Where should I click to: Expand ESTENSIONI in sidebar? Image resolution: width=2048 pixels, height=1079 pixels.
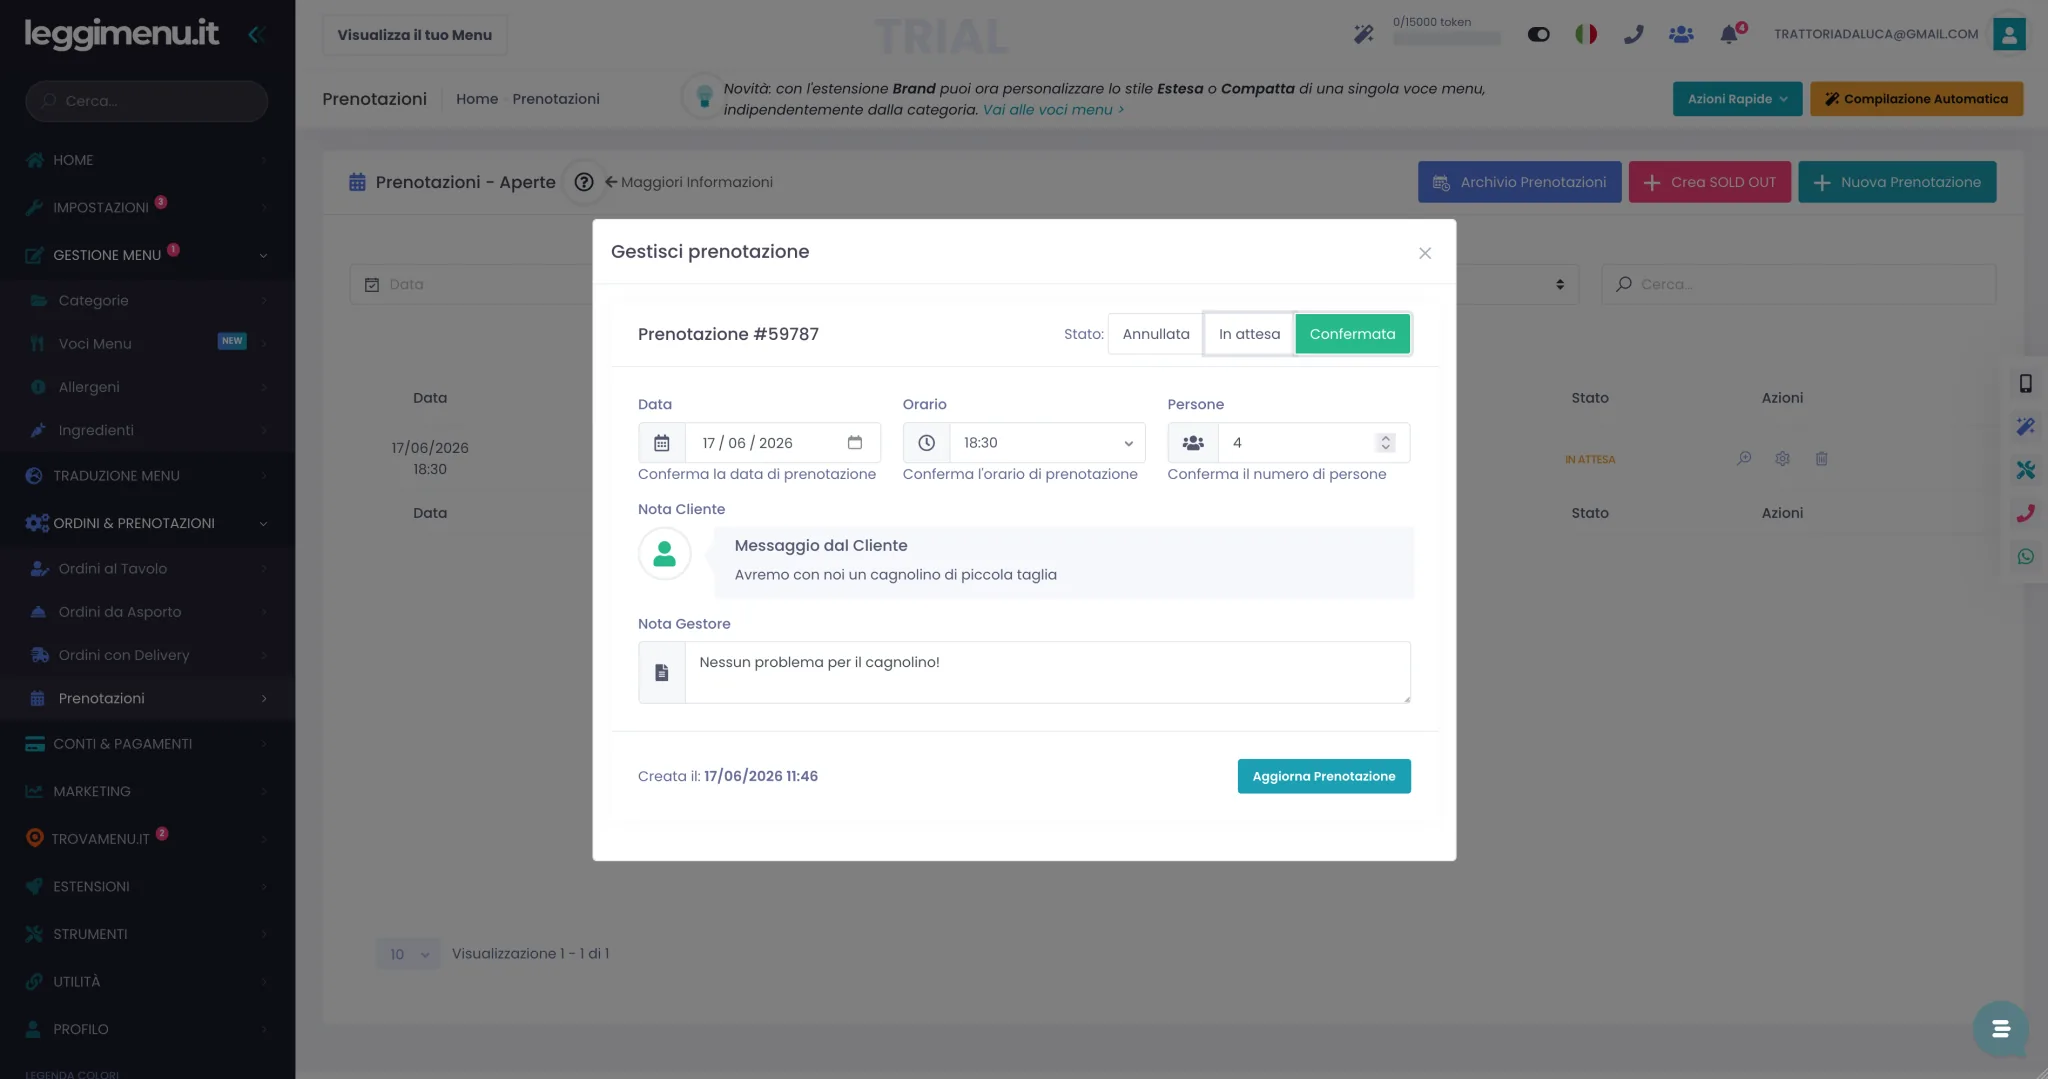click(147, 886)
